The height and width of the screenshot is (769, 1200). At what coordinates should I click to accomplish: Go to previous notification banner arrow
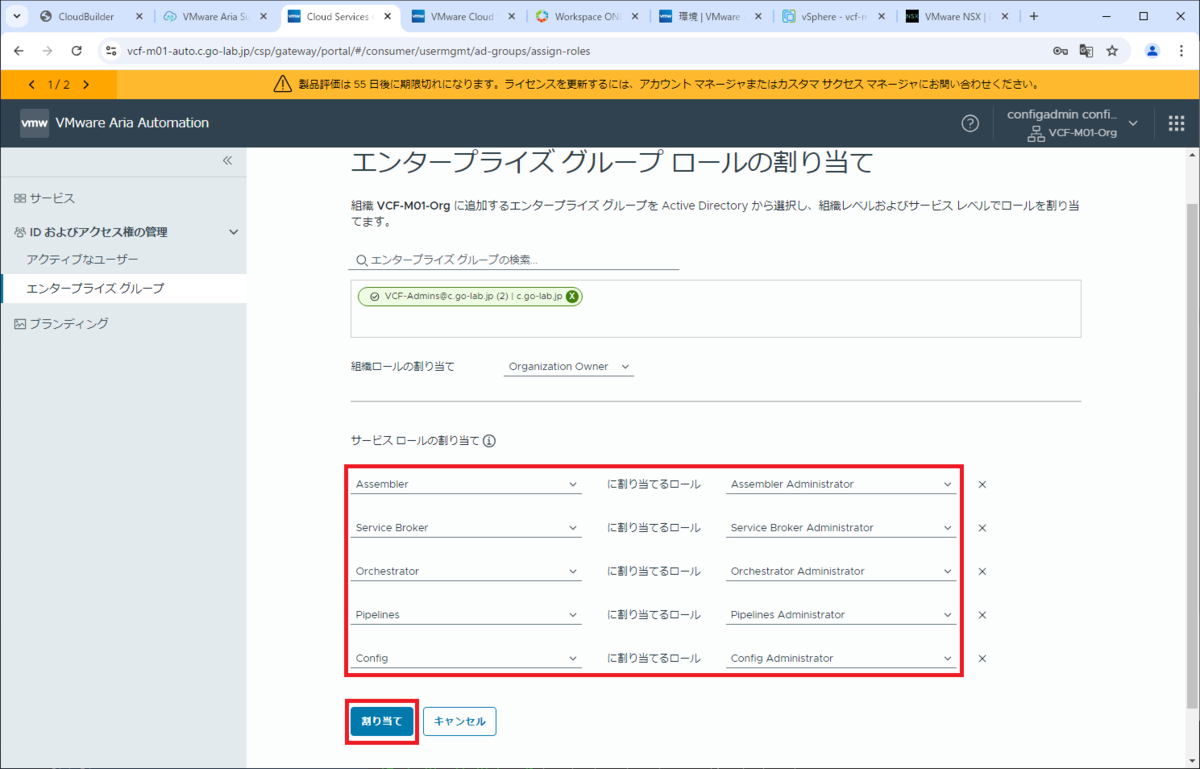31,85
